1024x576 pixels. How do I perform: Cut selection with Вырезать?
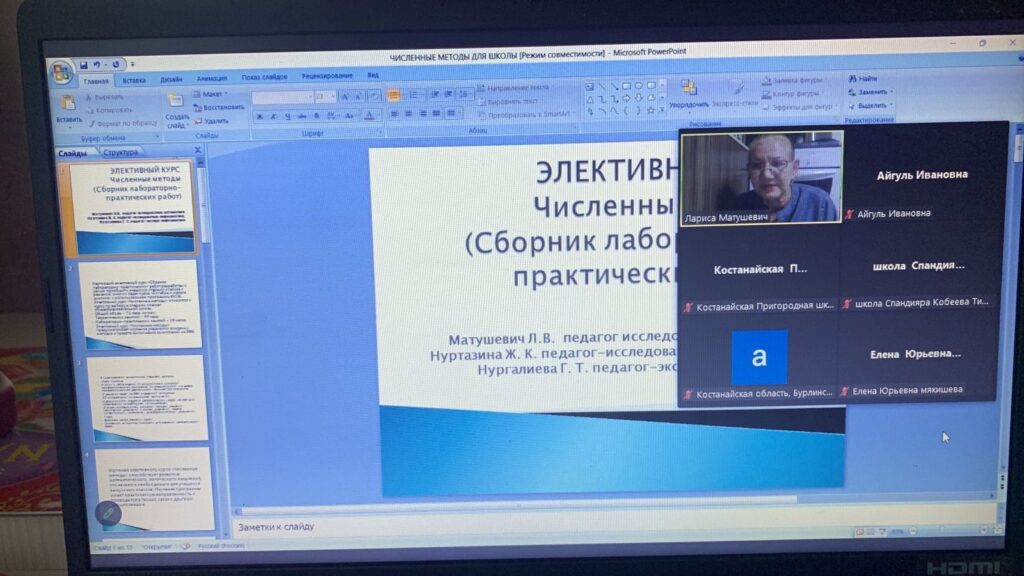(104, 97)
